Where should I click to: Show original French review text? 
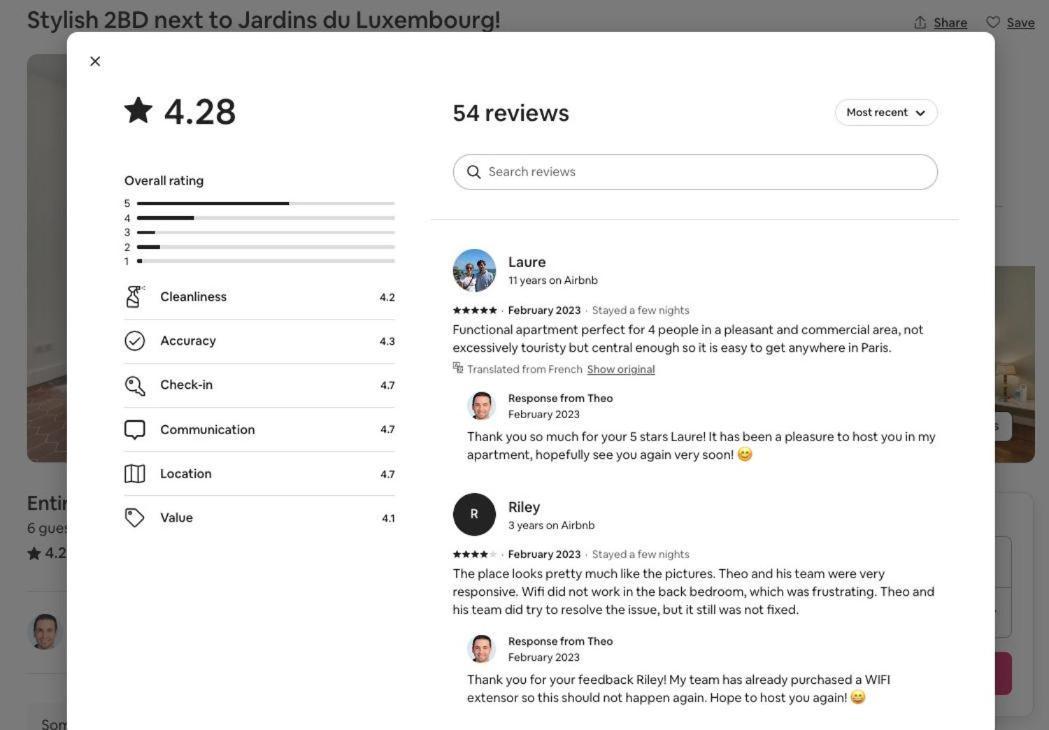pyautogui.click(x=621, y=369)
